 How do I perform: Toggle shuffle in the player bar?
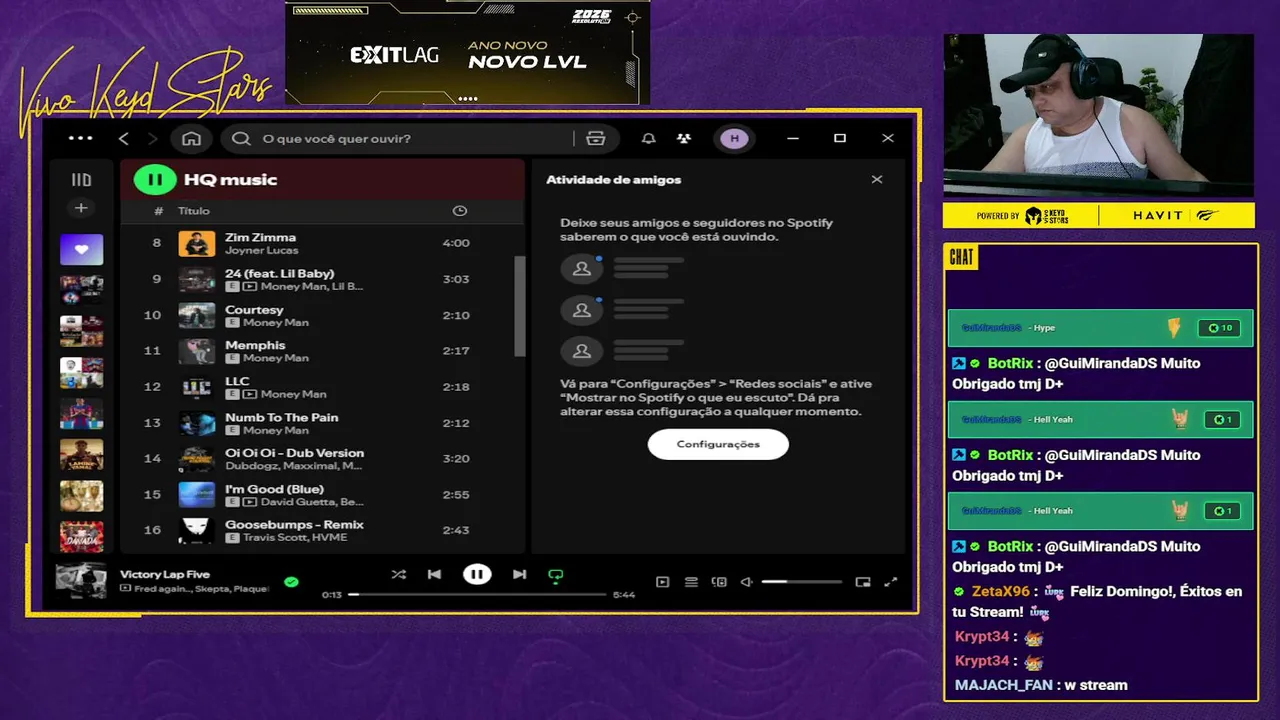398,574
